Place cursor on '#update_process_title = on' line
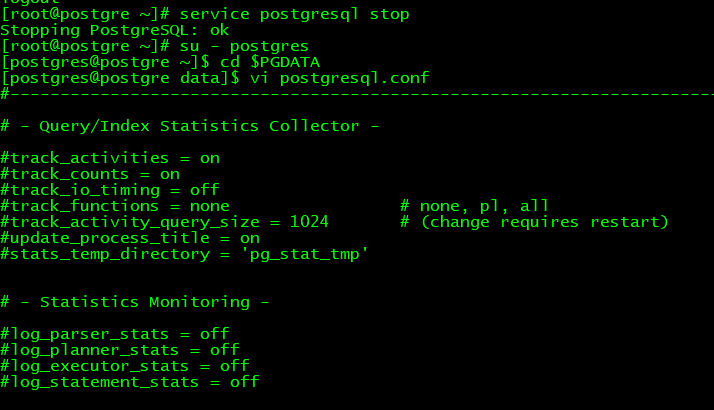Image resolution: width=714 pixels, height=410 pixels. (x=130, y=238)
